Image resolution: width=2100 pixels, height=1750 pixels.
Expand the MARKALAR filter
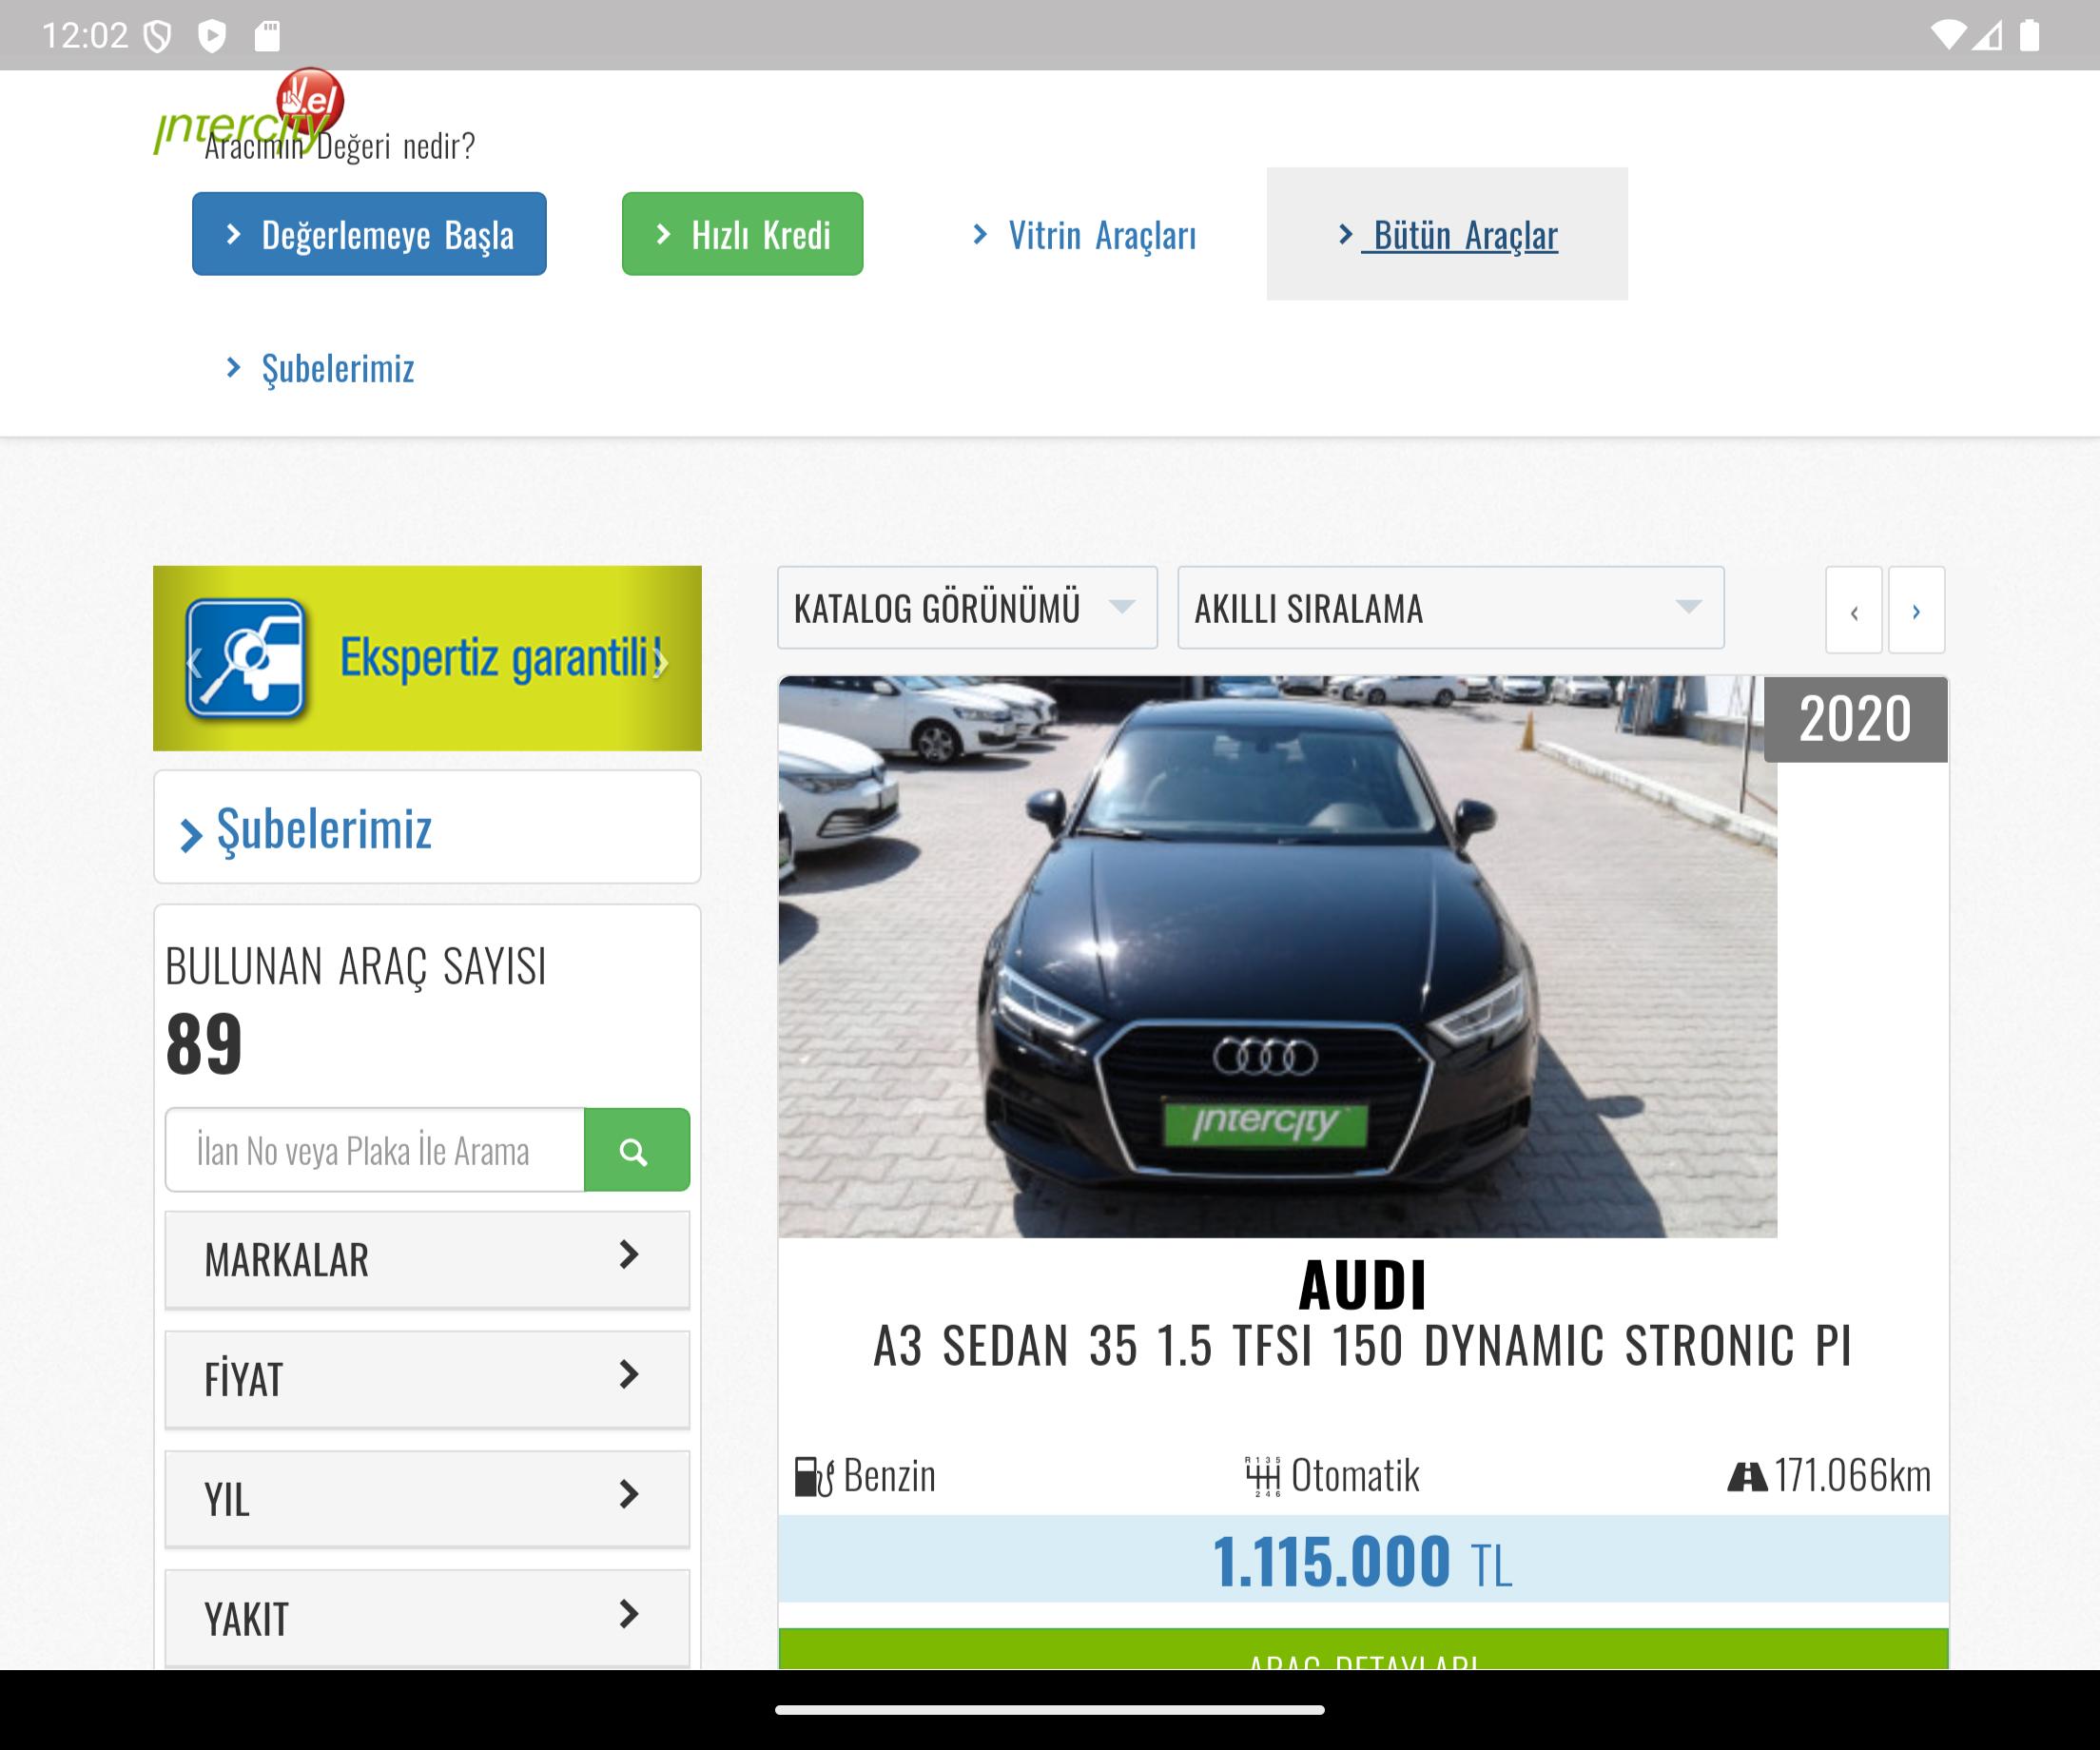point(427,1259)
